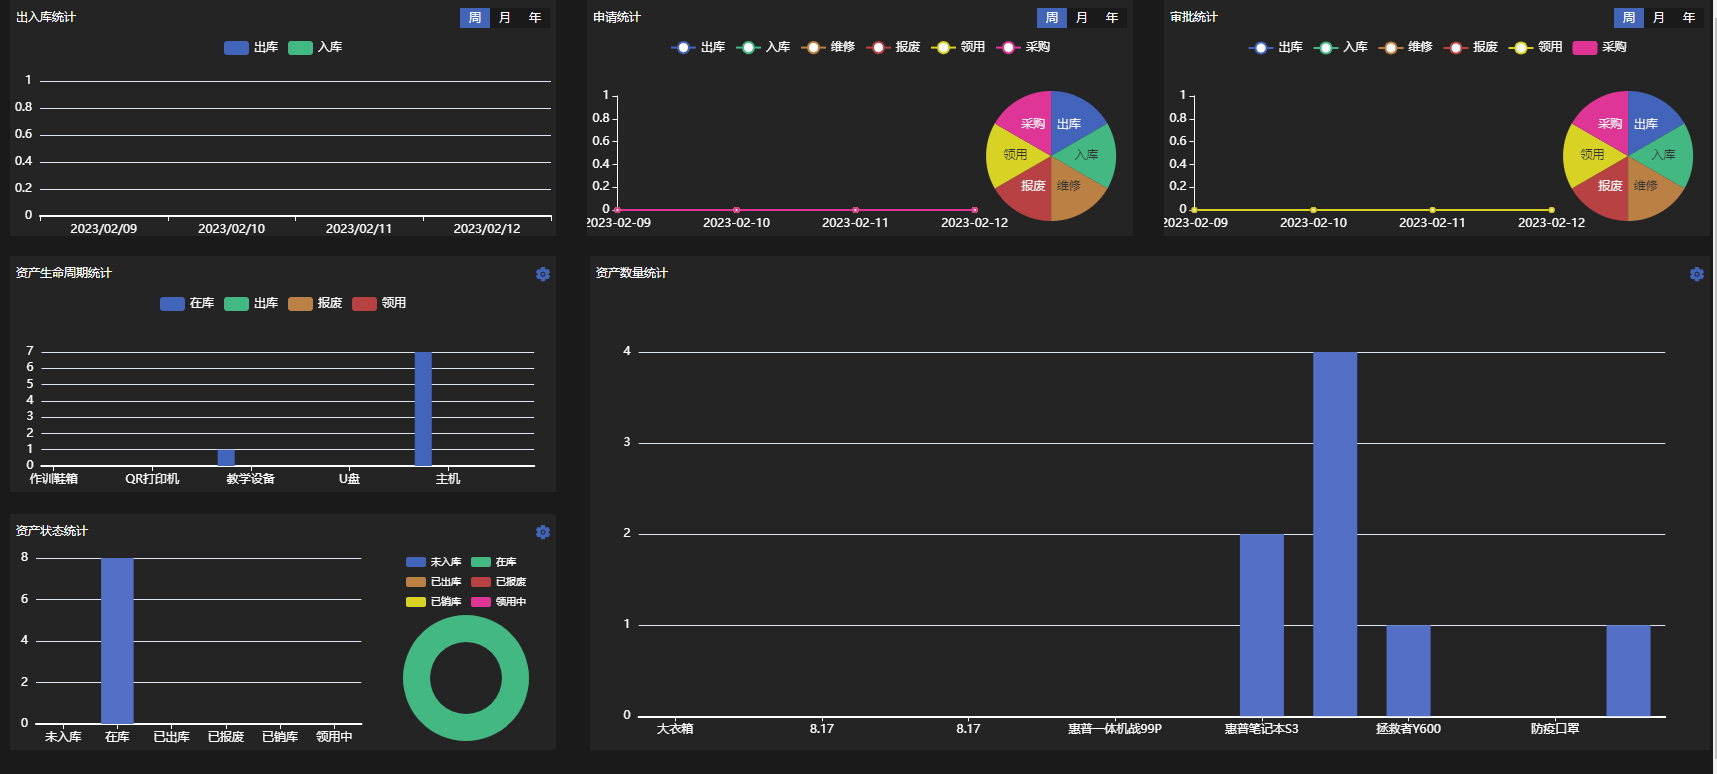
Task: Click the 惠普笔记本S3 bar of height 2
Action: pyautogui.click(x=1262, y=625)
